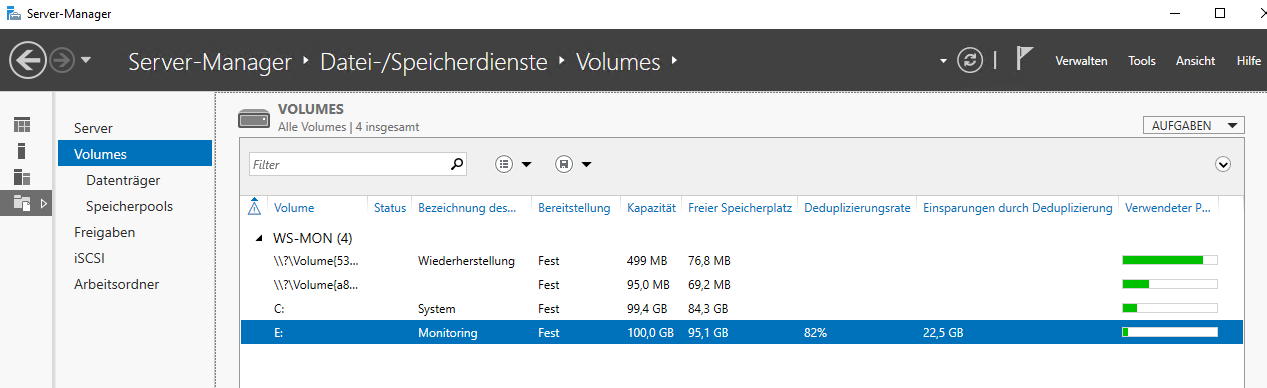The height and width of the screenshot is (388, 1267).
Task: Click Wiederherstellung label cell
Action: pos(466,261)
